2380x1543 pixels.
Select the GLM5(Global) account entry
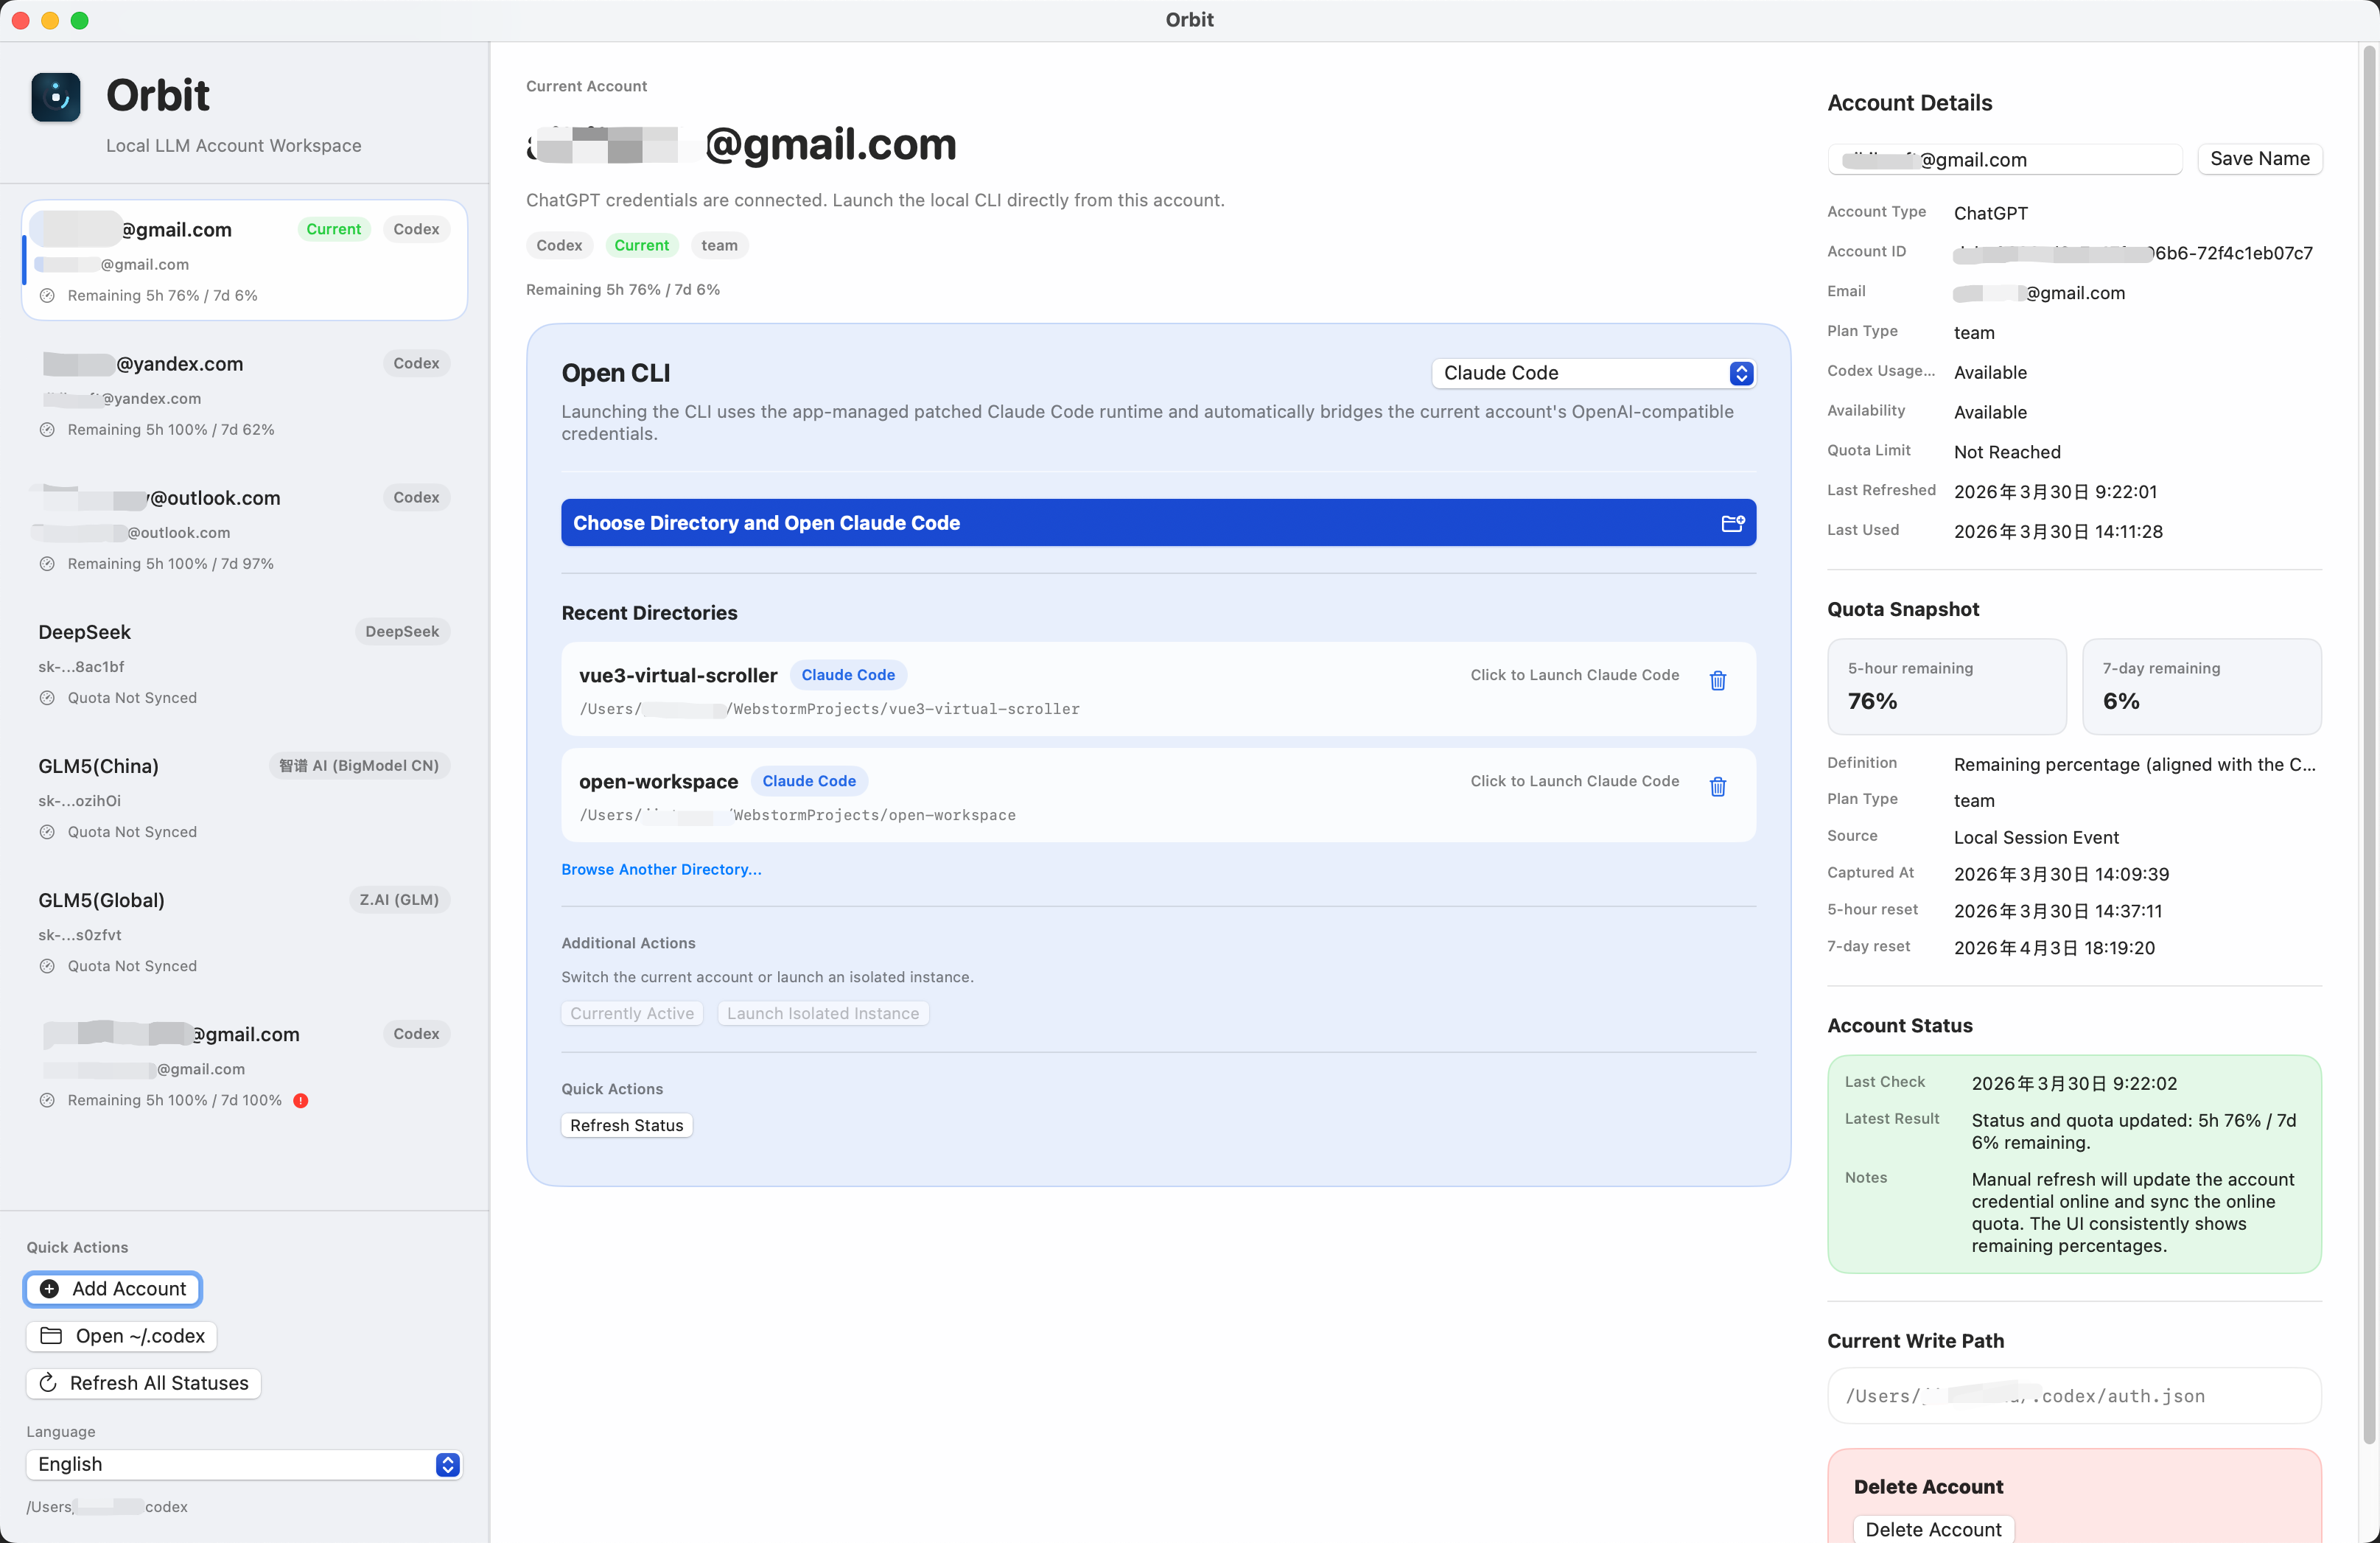[244, 931]
